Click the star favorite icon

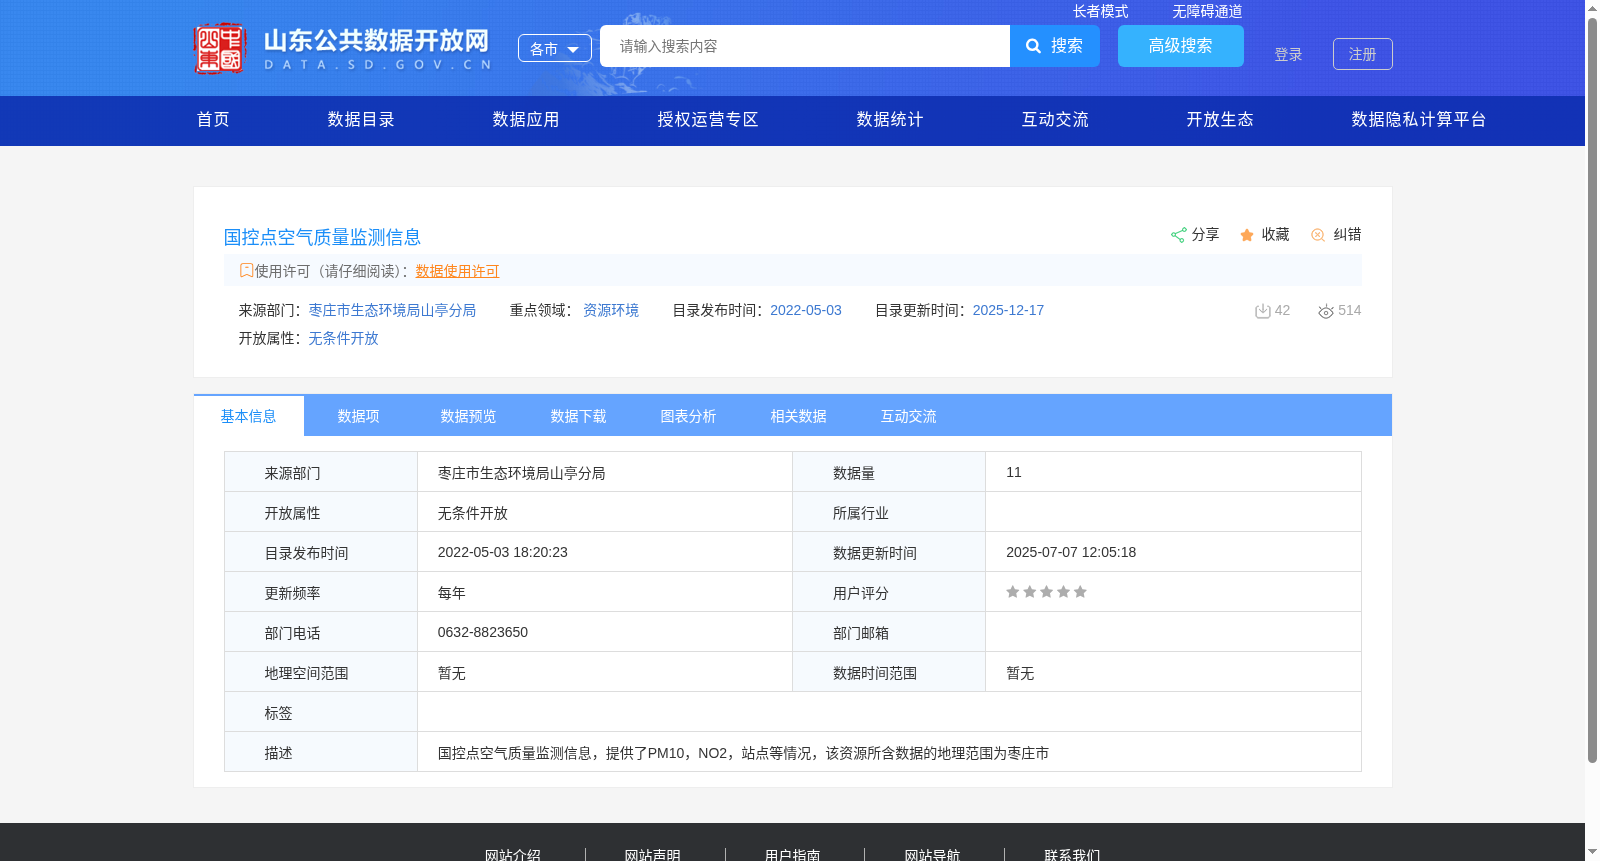click(1247, 235)
